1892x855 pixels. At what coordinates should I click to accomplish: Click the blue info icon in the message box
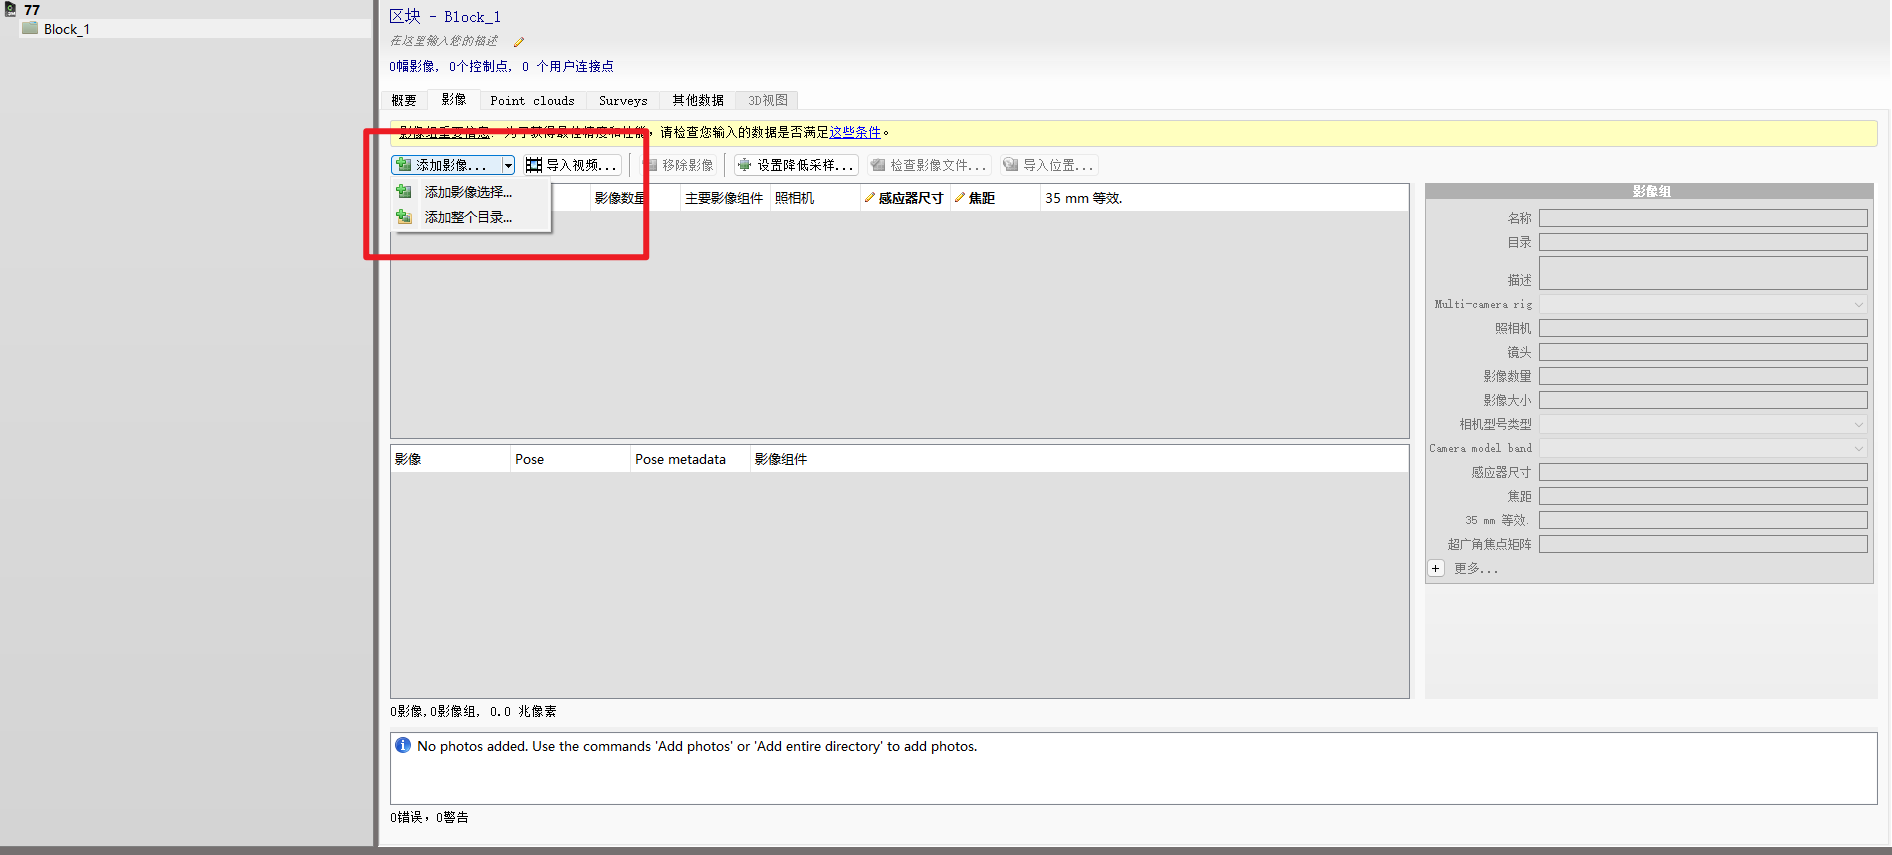pos(403,745)
